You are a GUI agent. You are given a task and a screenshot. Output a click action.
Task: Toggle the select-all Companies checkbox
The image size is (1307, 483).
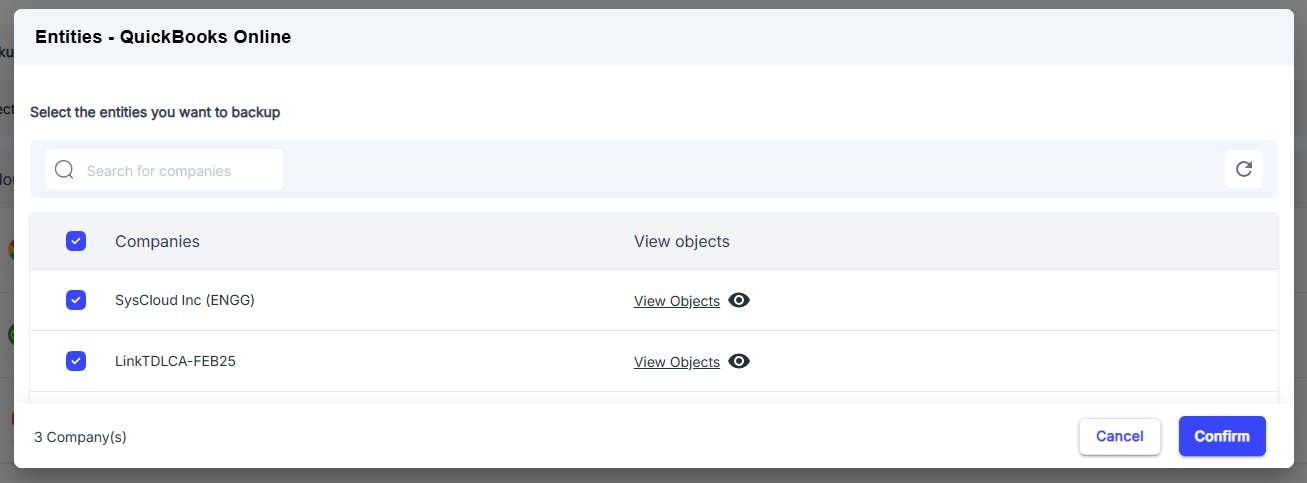tap(76, 241)
